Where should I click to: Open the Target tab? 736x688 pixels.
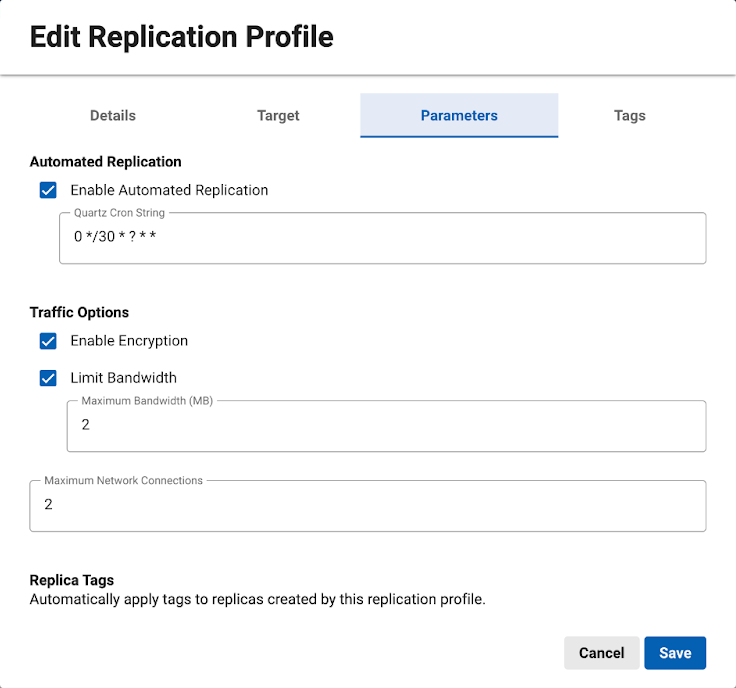click(278, 115)
